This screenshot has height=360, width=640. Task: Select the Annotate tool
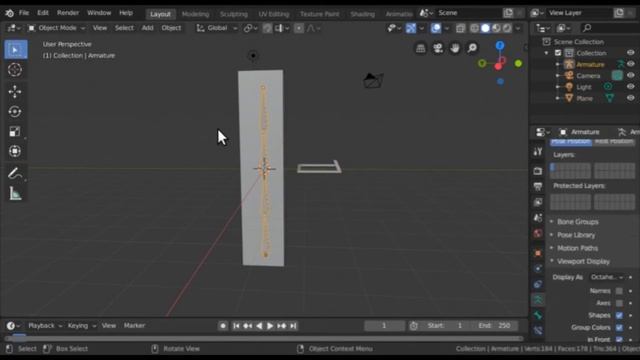coord(15,173)
